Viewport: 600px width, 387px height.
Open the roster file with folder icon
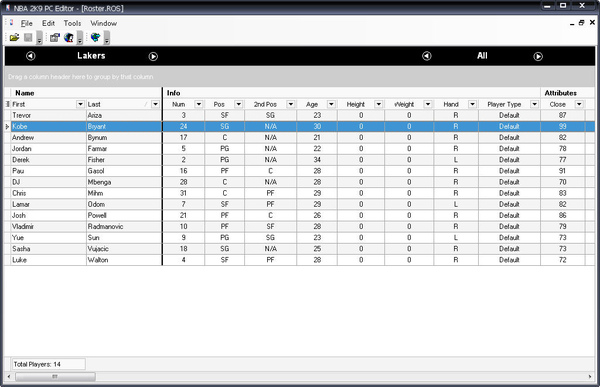click(x=14, y=38)
